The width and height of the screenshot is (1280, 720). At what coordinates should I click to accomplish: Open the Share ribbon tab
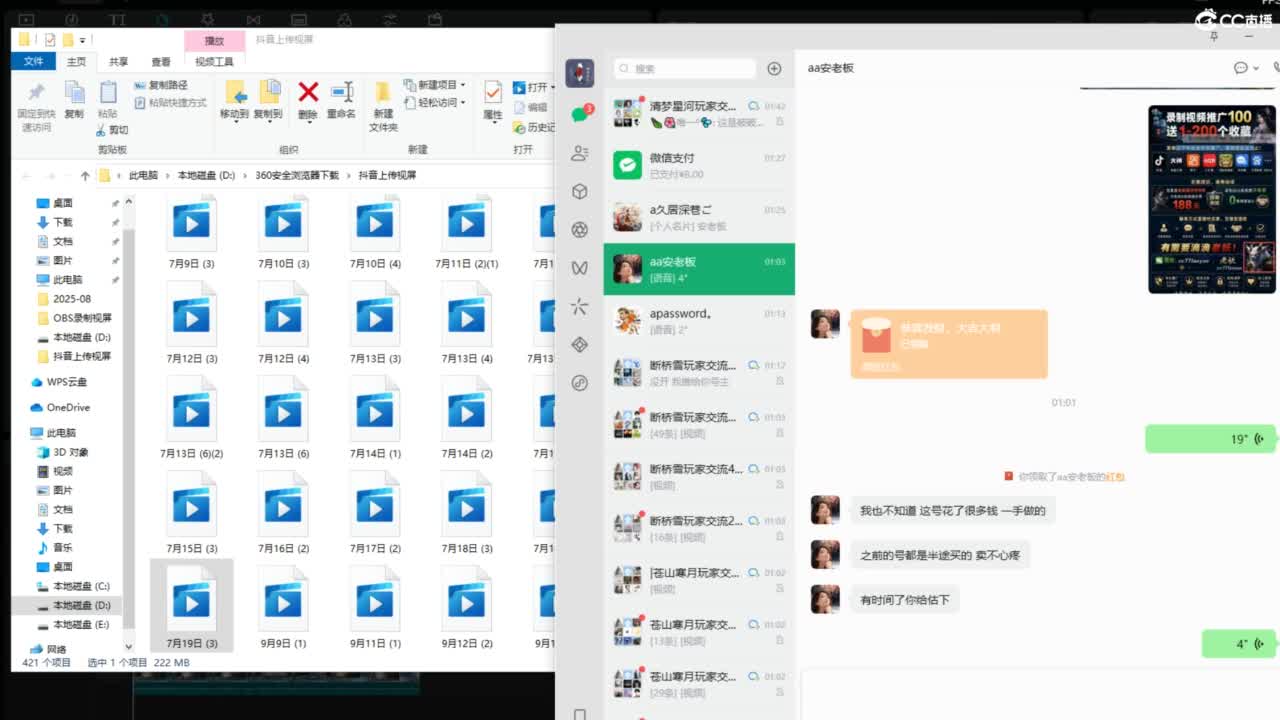118,62
